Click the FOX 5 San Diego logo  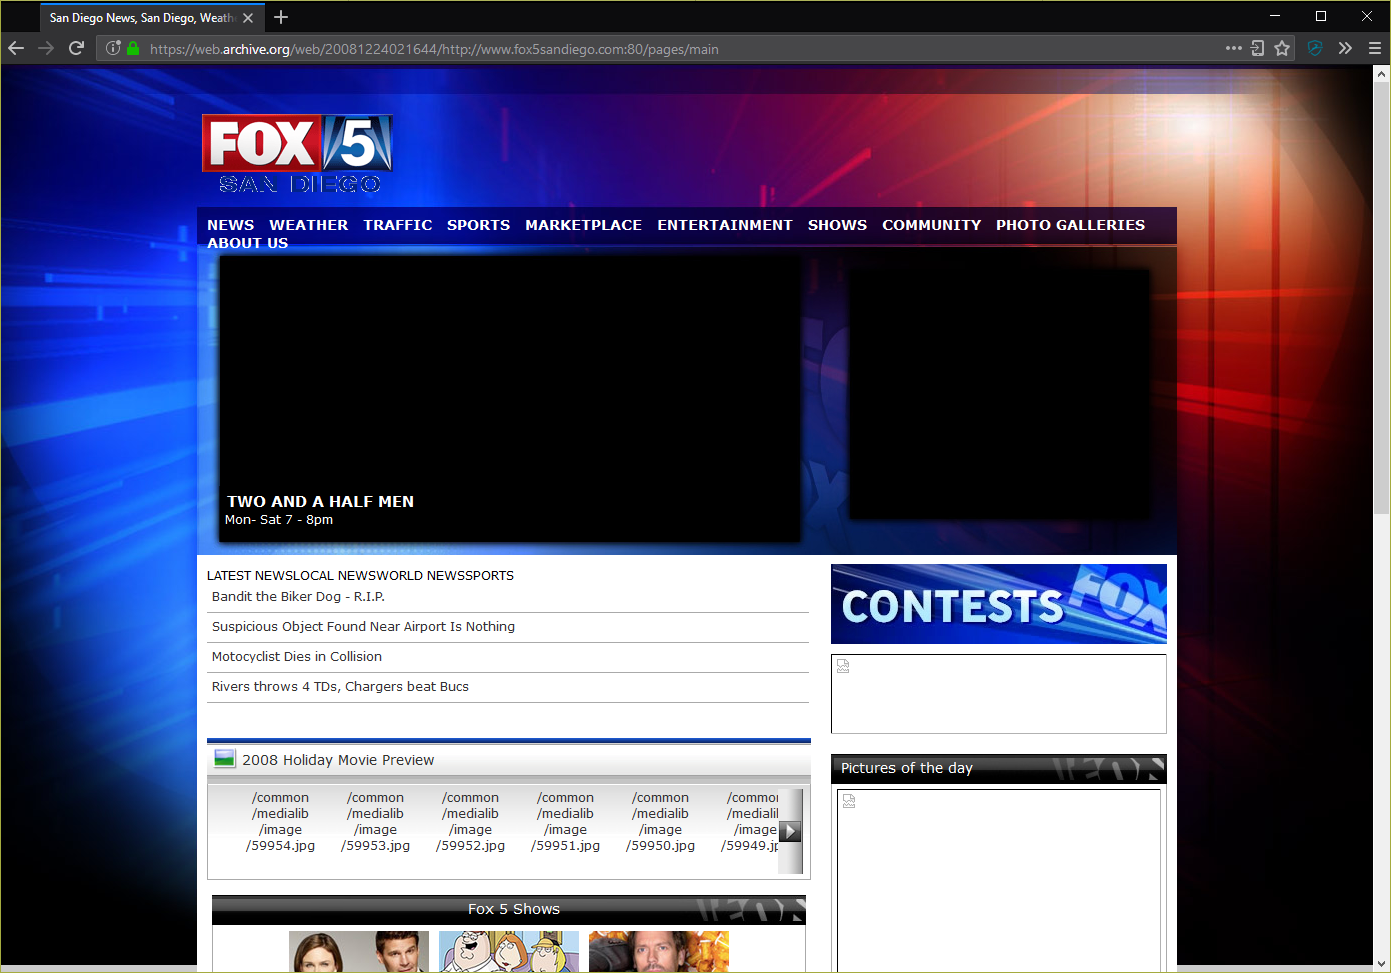[x=297, y=154]
